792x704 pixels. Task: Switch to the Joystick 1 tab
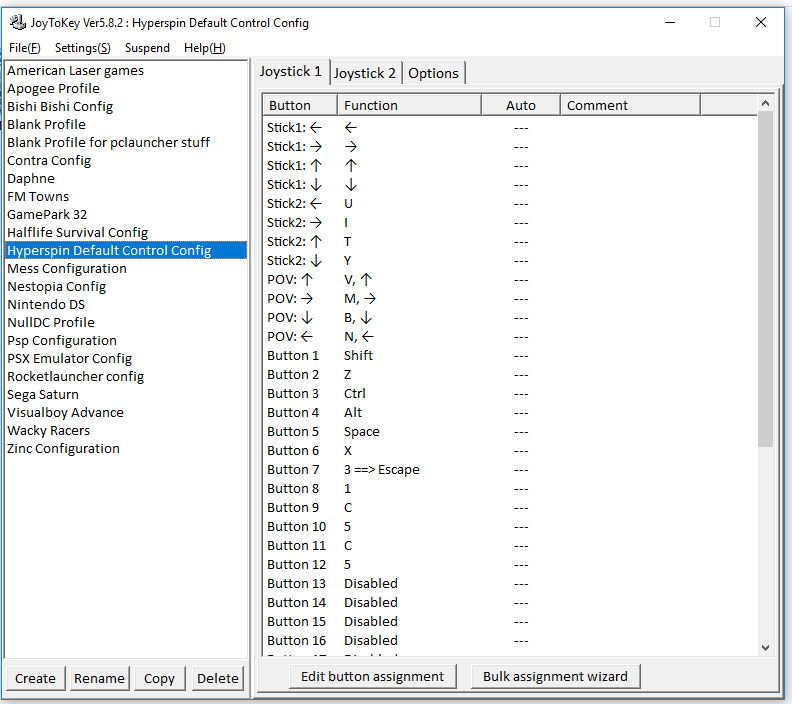point(290,72)
